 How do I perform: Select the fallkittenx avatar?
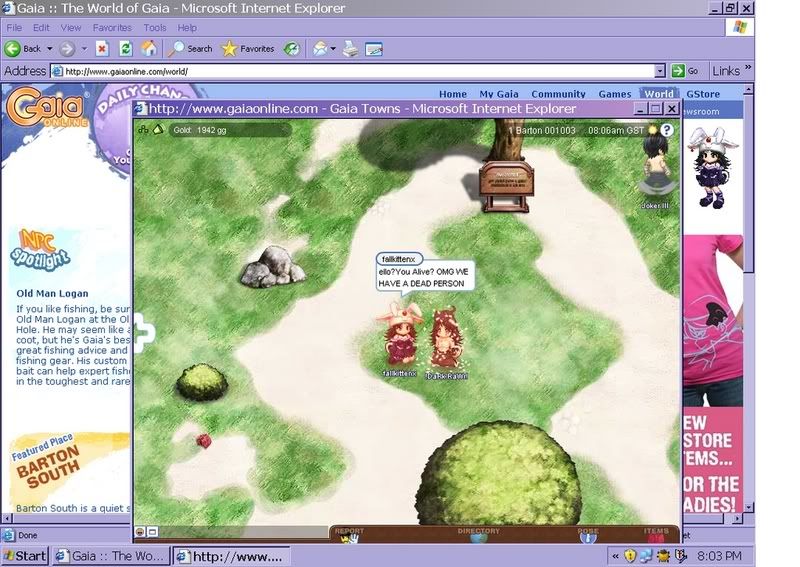[400, 334]
